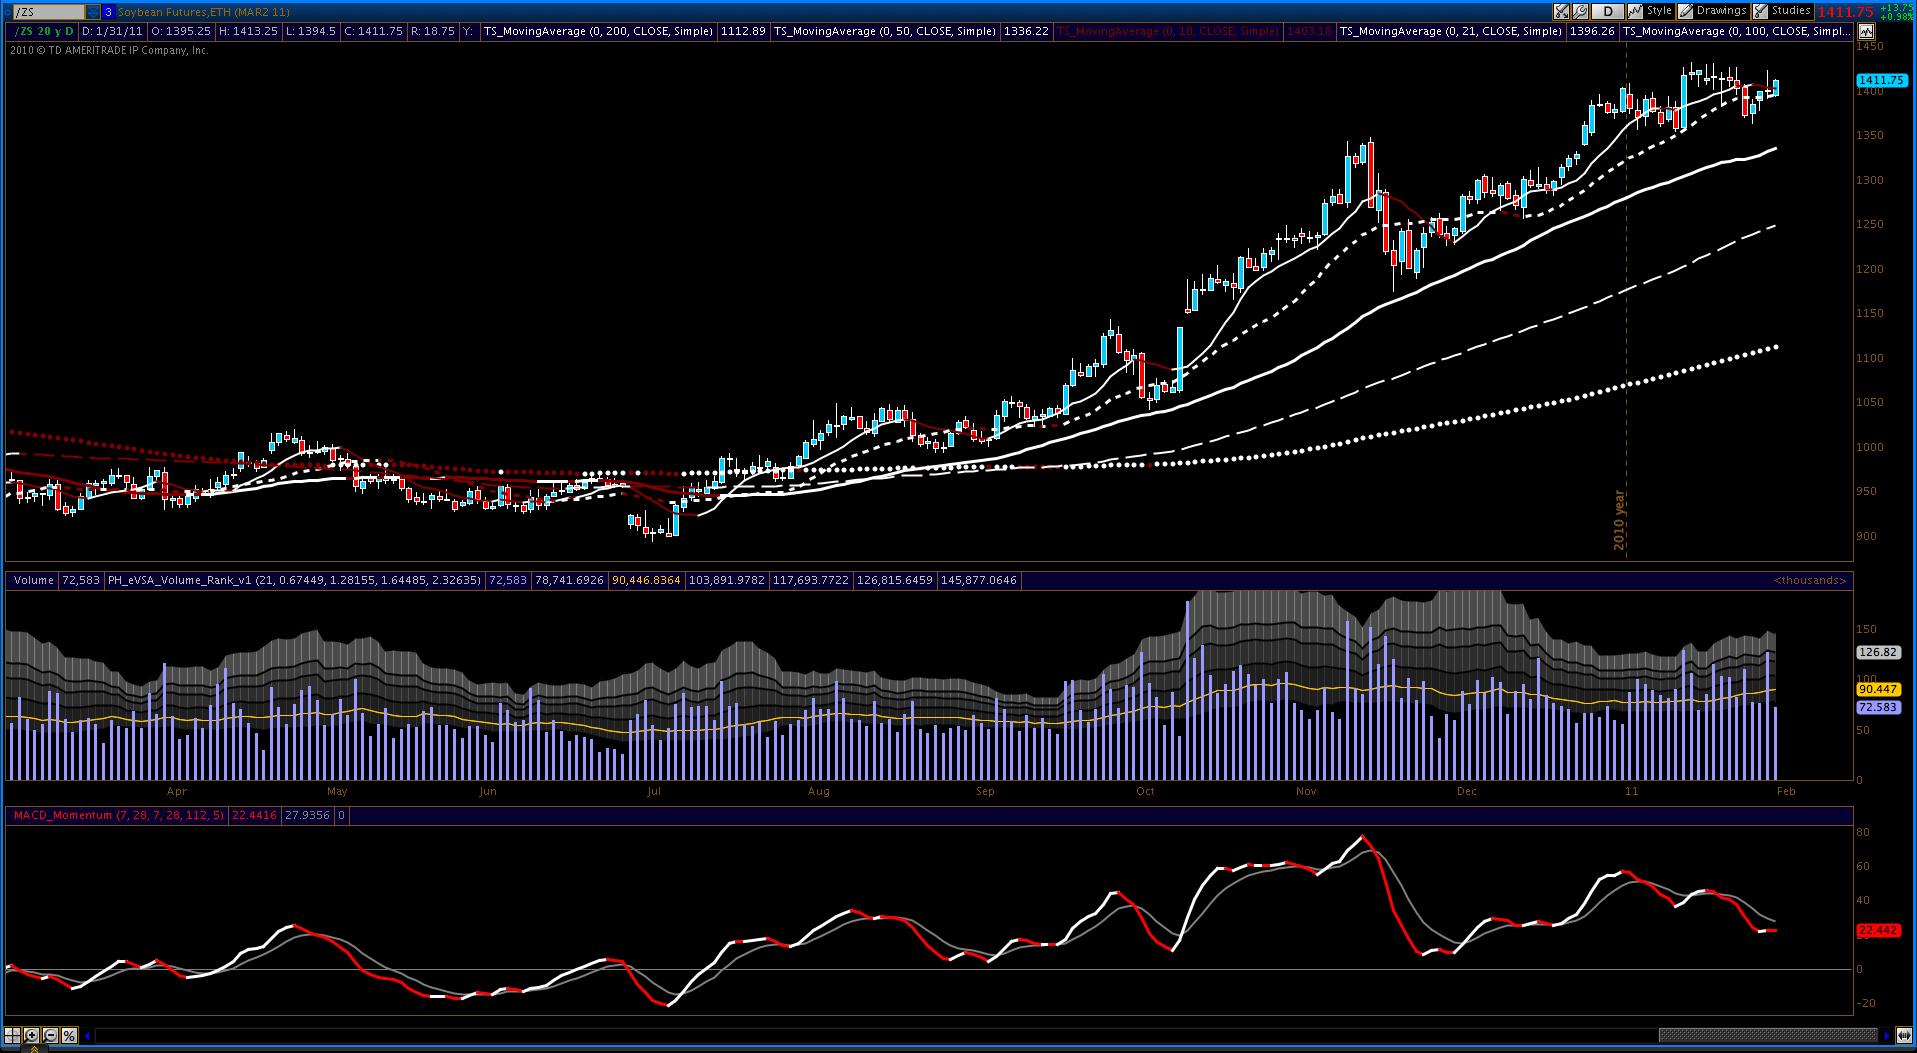Click the 10-period TS_MovingAverage legend label in red
1917x1053 pixels.
pyautogui.click(x=1168, y=31)
